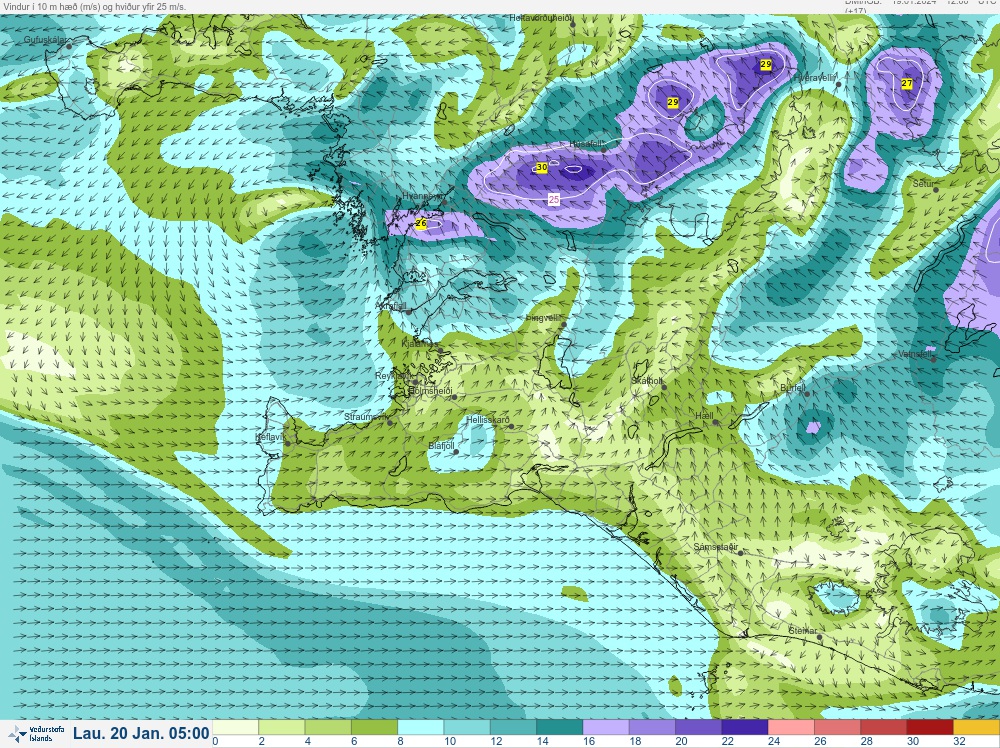Click the Þingvellir station label

[x=543, y=318]
